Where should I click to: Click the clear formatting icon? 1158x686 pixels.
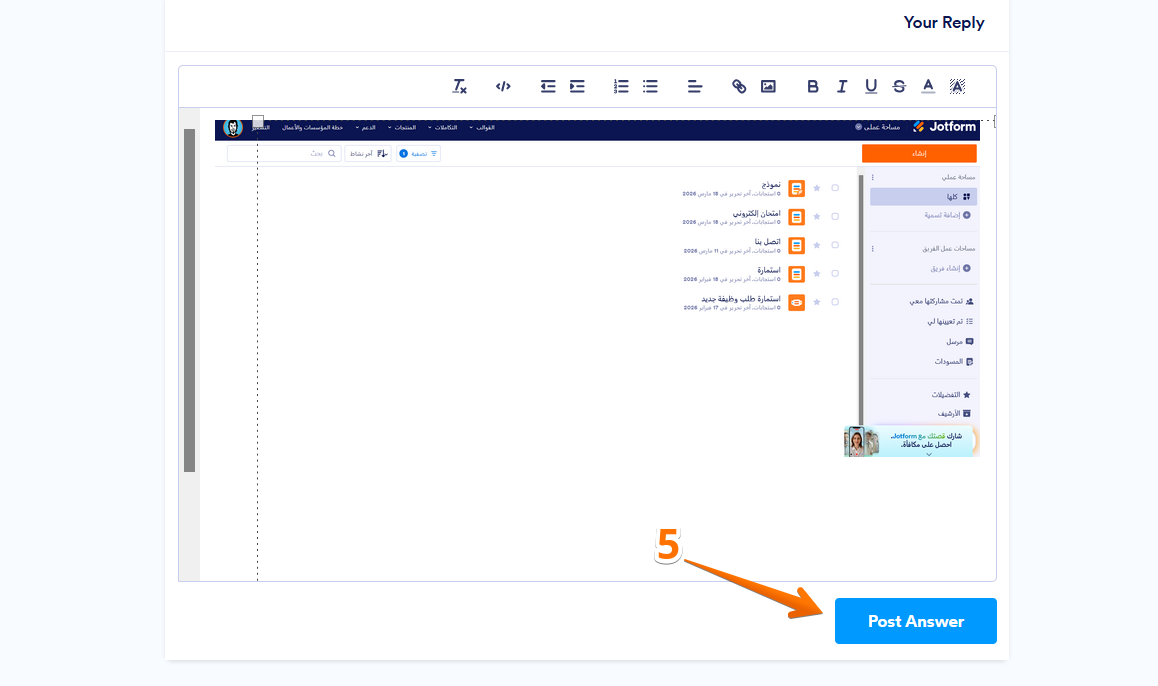(x=460, y=87)
